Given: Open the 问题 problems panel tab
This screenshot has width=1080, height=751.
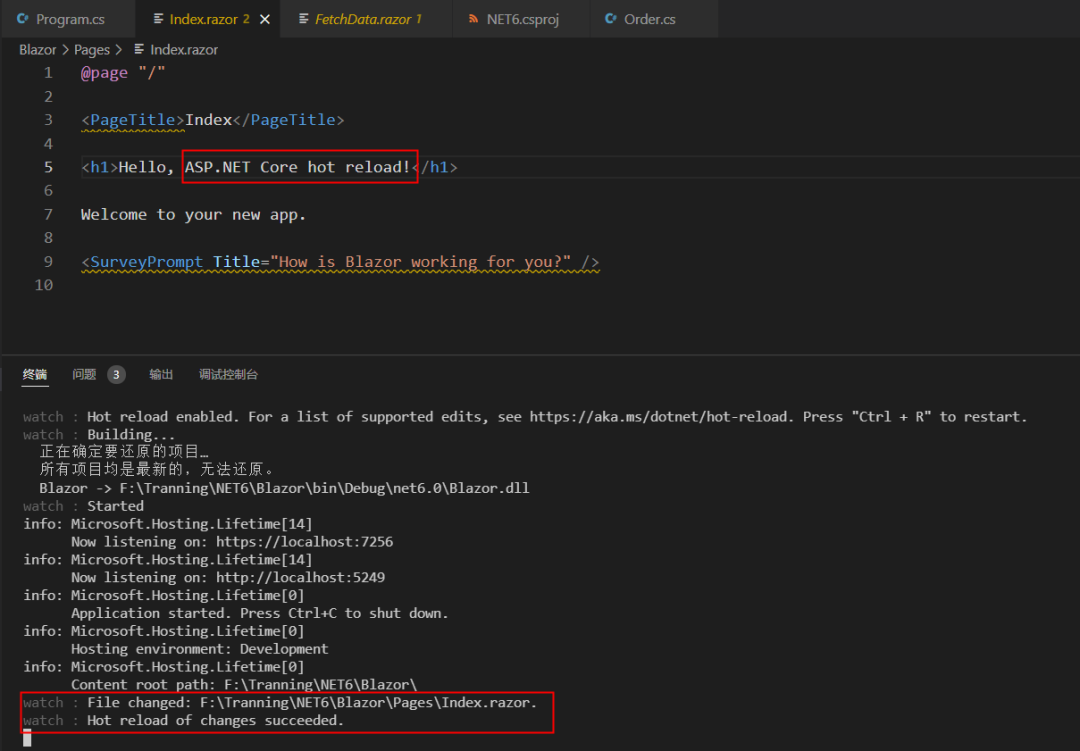Looking at the screenshot, I should point(84,374).
